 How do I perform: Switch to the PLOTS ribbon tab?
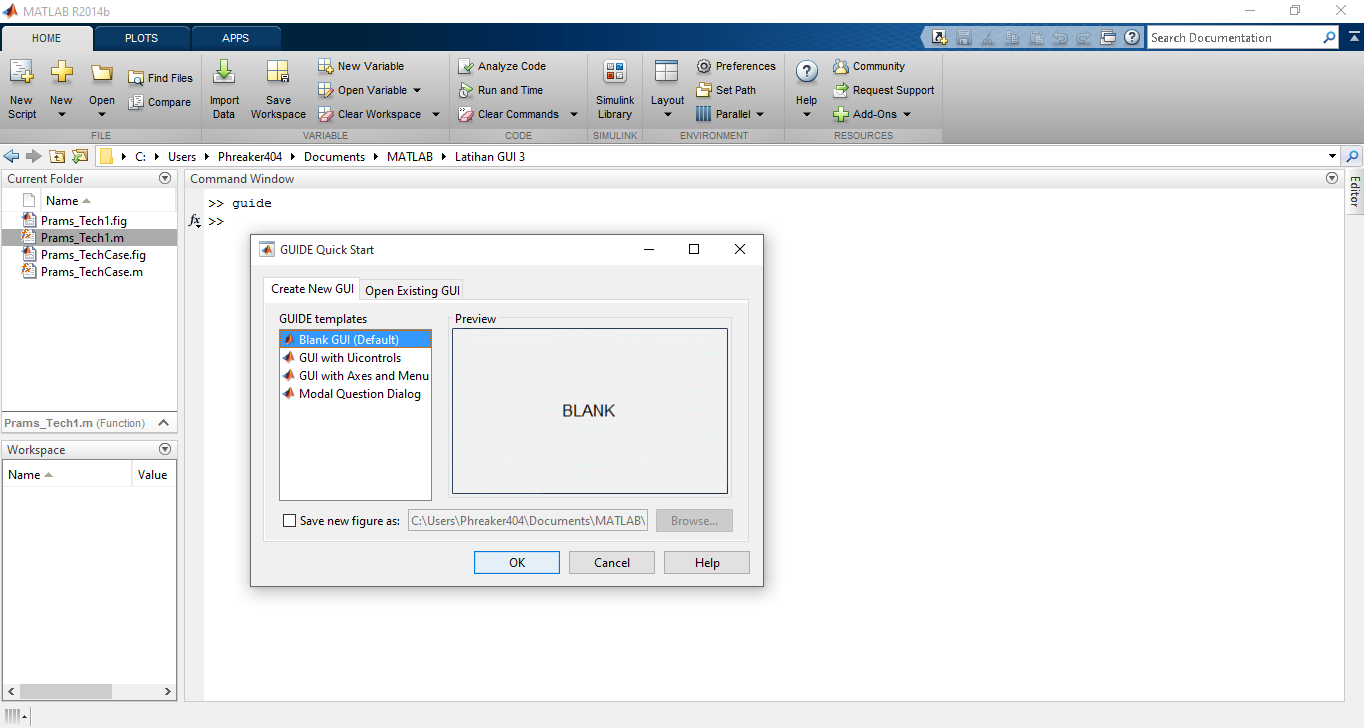[x=141, y=37]
